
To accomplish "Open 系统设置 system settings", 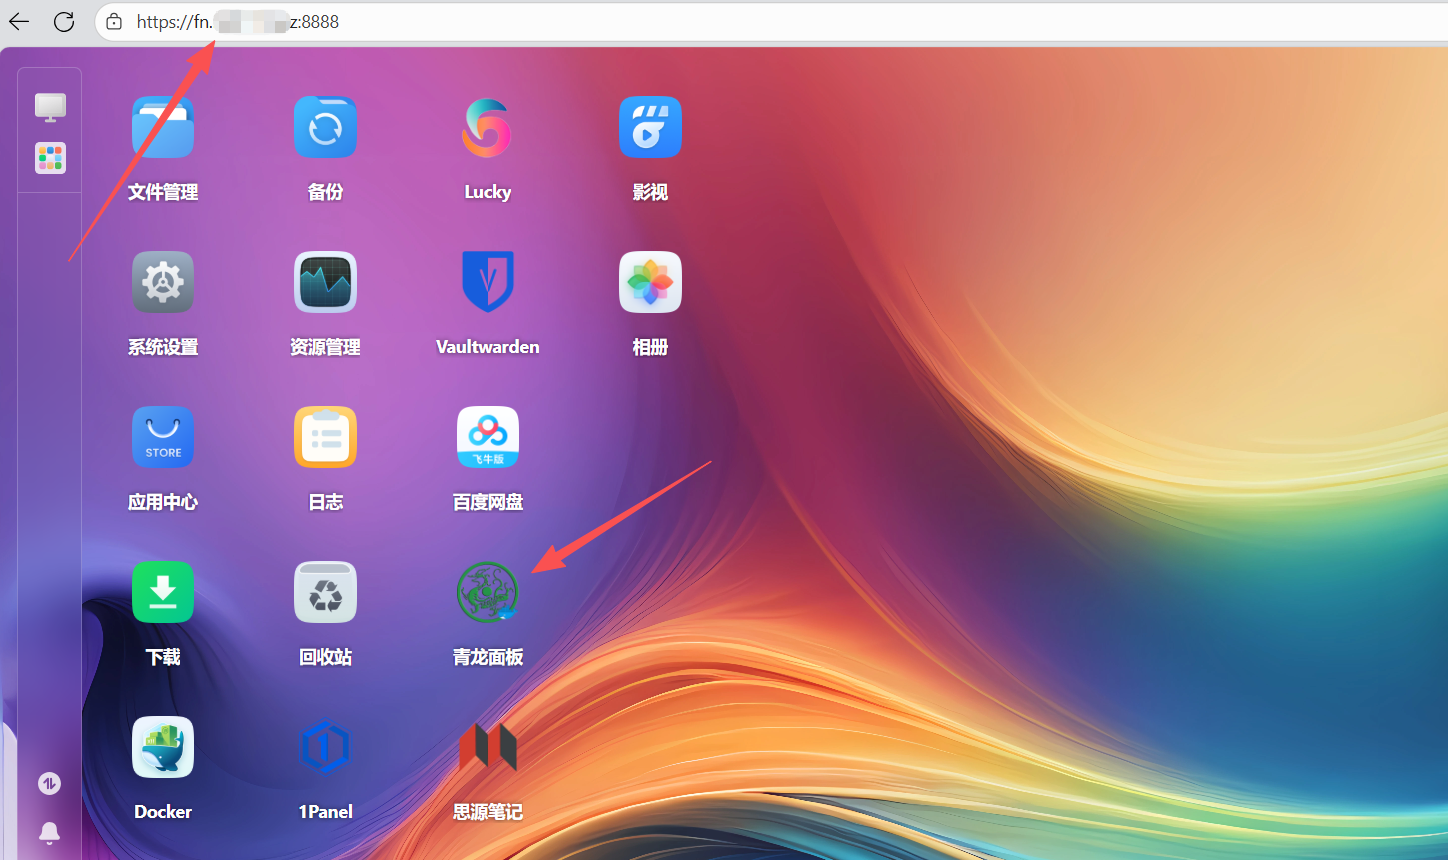I will point(163,282).
